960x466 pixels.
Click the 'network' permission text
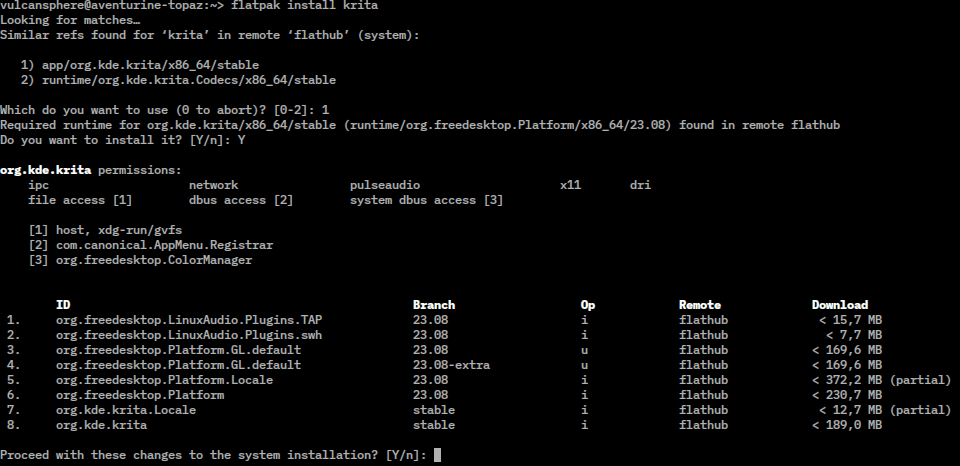pyautogui.click(x=213, y=185)
